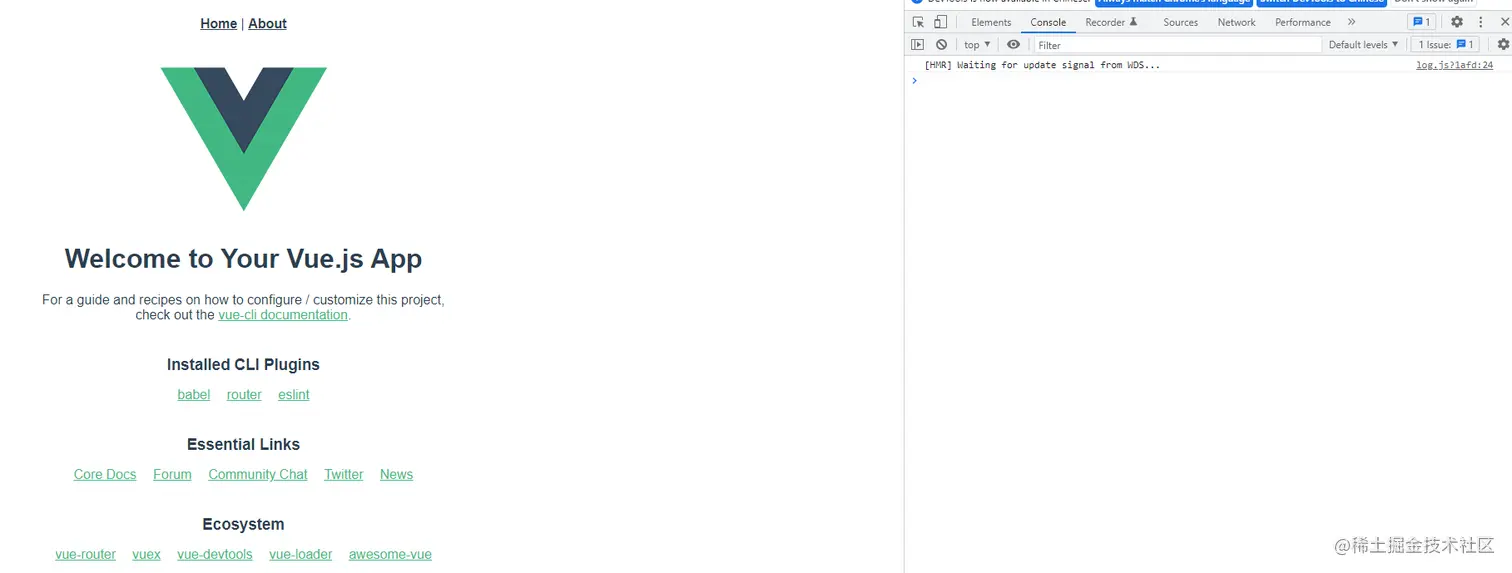This screenshot has width=1512, height=573.
Task: Open the router plugin link
Action: point(244,395)
